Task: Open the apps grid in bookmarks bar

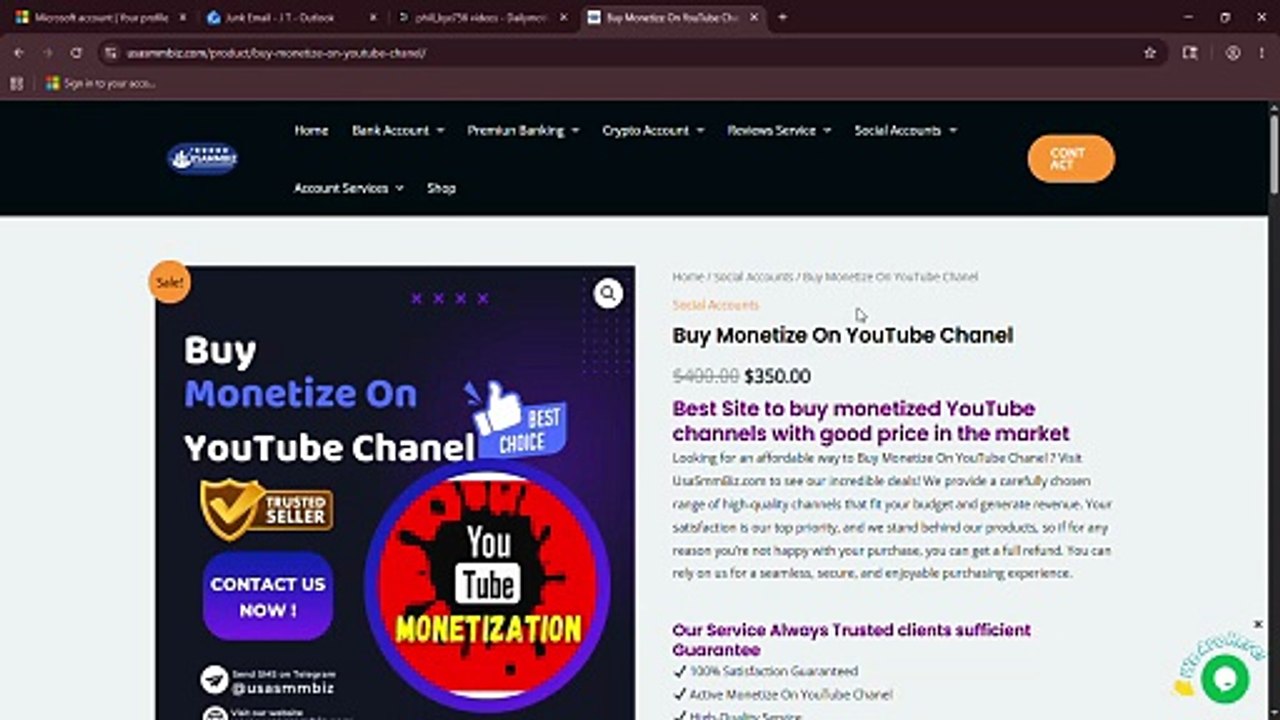Action: coord(17,83)
